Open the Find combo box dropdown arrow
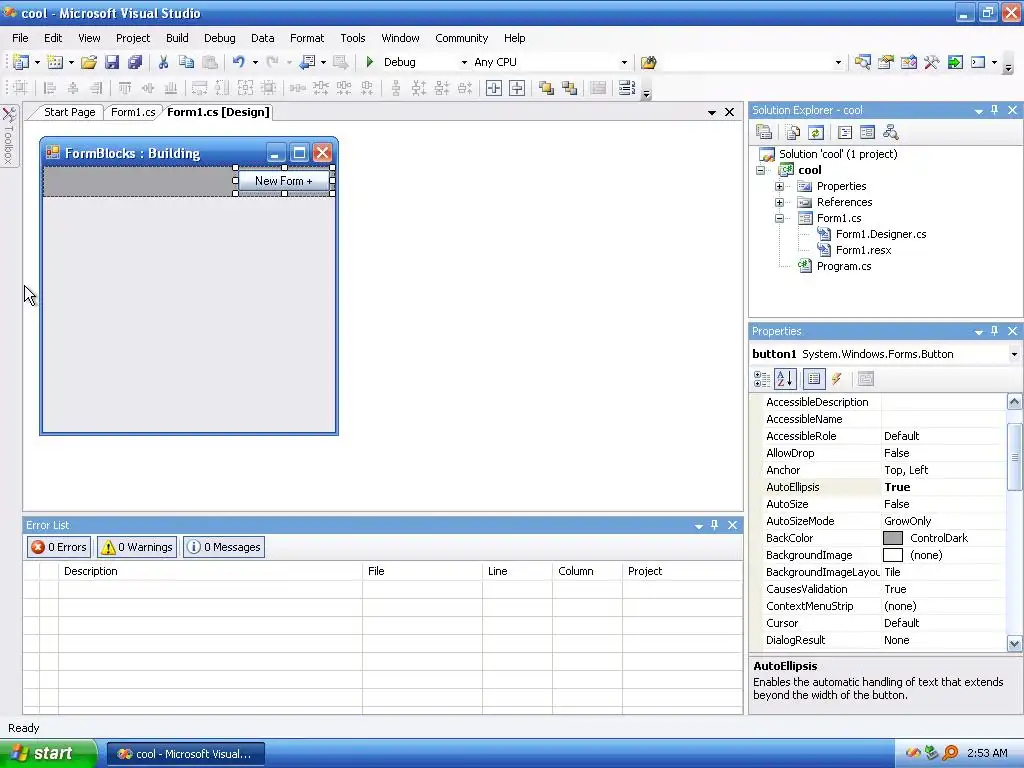The image size is (1024, 768). coord(839,62)
